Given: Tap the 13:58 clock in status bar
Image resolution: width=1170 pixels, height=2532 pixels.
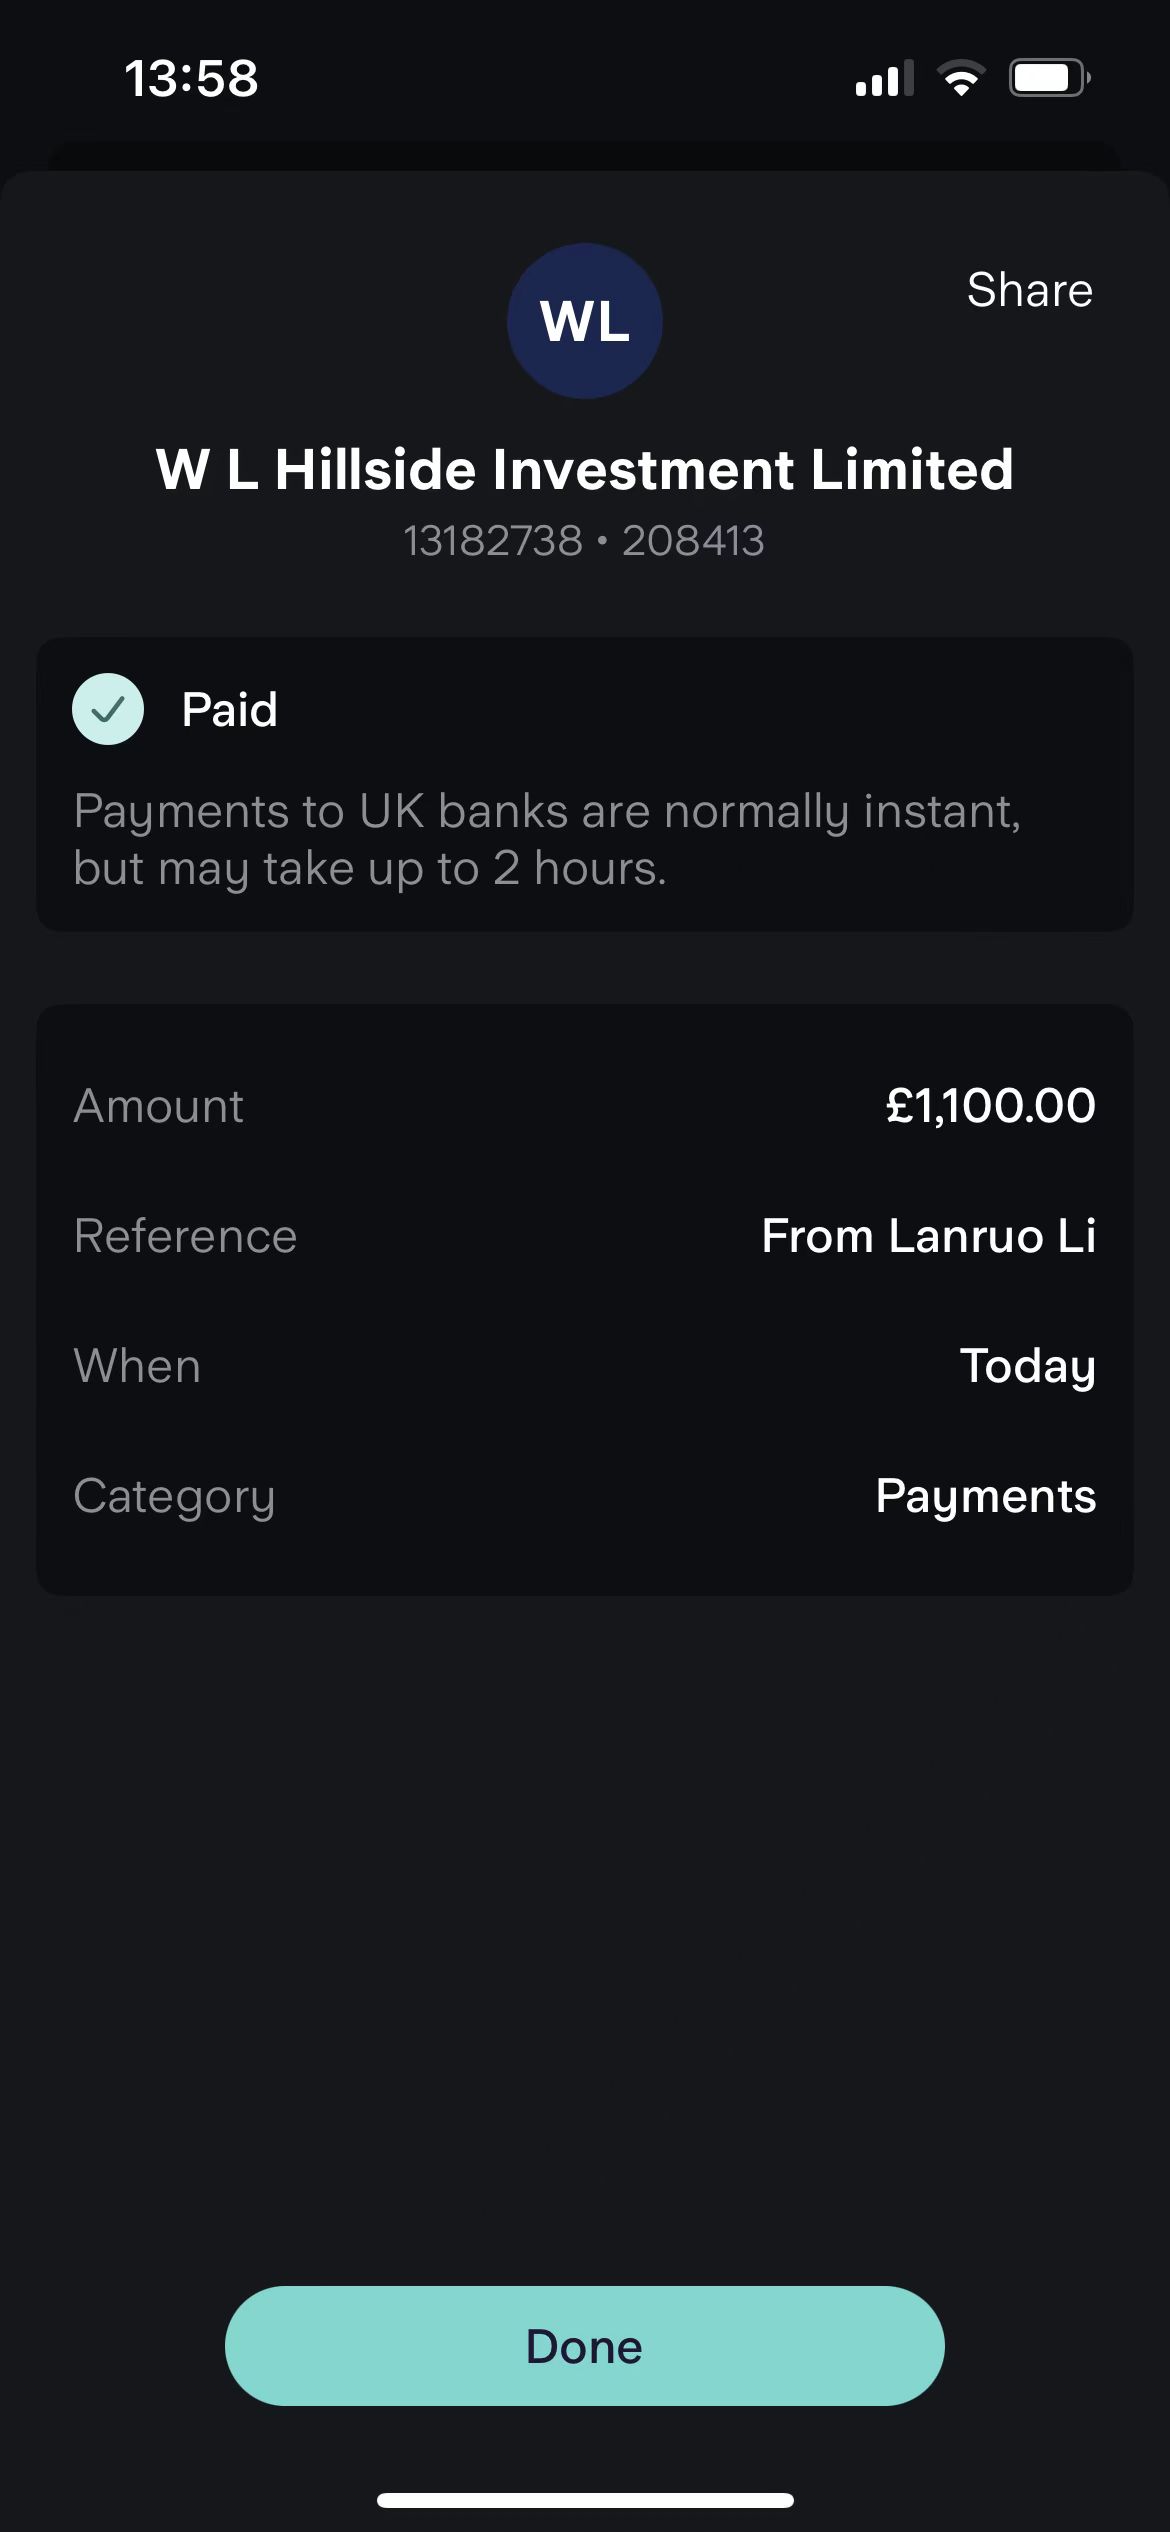Looking at the screenshot, I should pyautogui.click(x=191, y=78).
